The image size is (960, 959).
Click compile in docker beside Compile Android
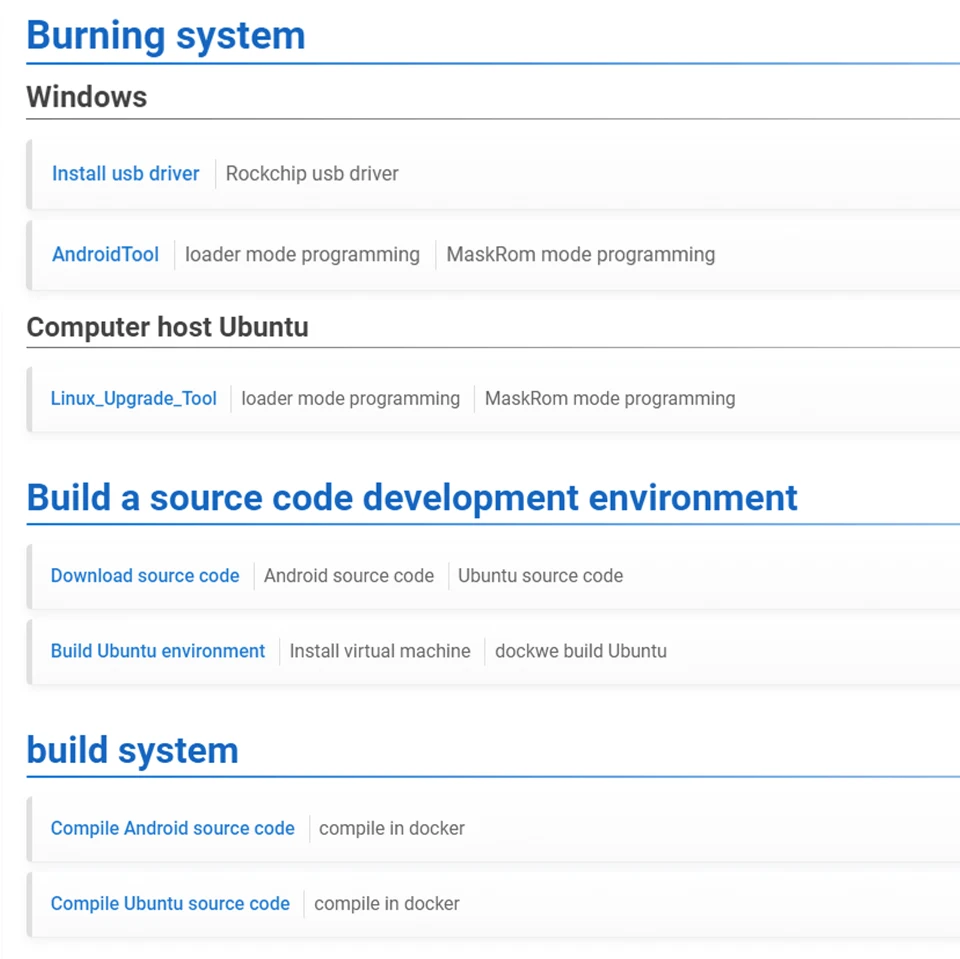tap(392, 828)
